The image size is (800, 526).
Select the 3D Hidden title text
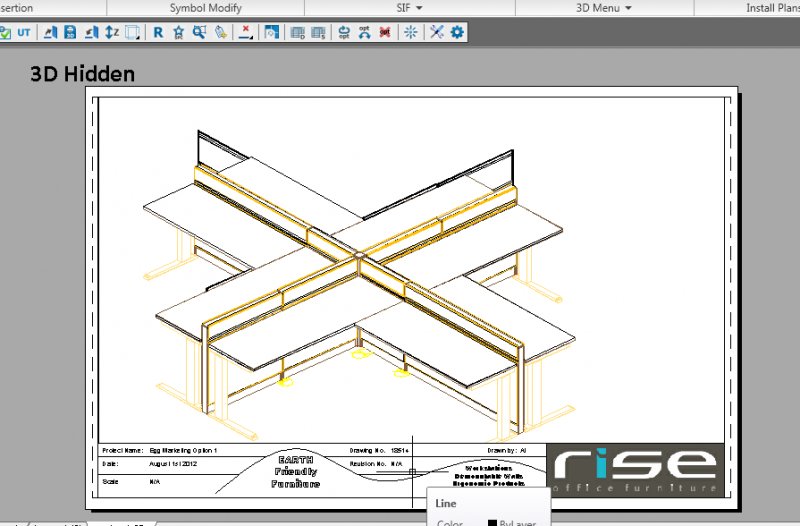(82, 74)
